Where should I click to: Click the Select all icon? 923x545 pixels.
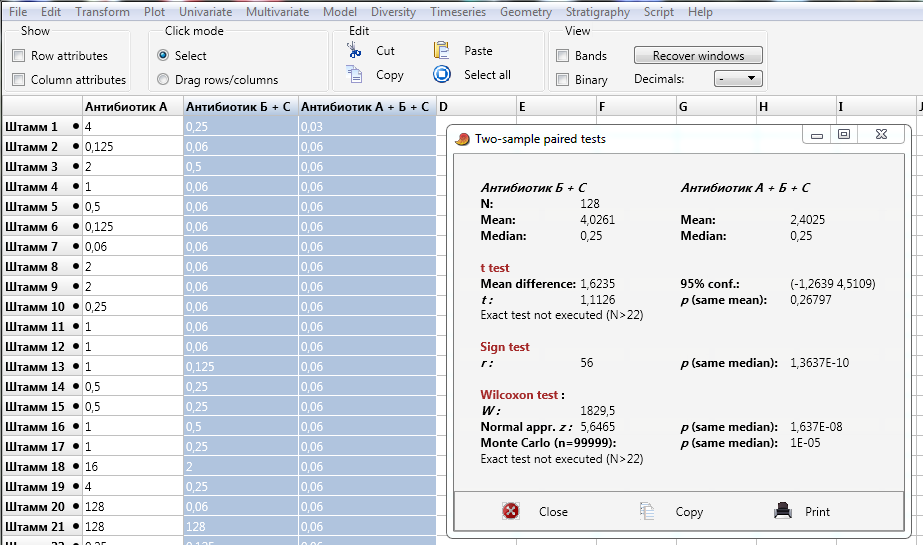tap(442, 74)
